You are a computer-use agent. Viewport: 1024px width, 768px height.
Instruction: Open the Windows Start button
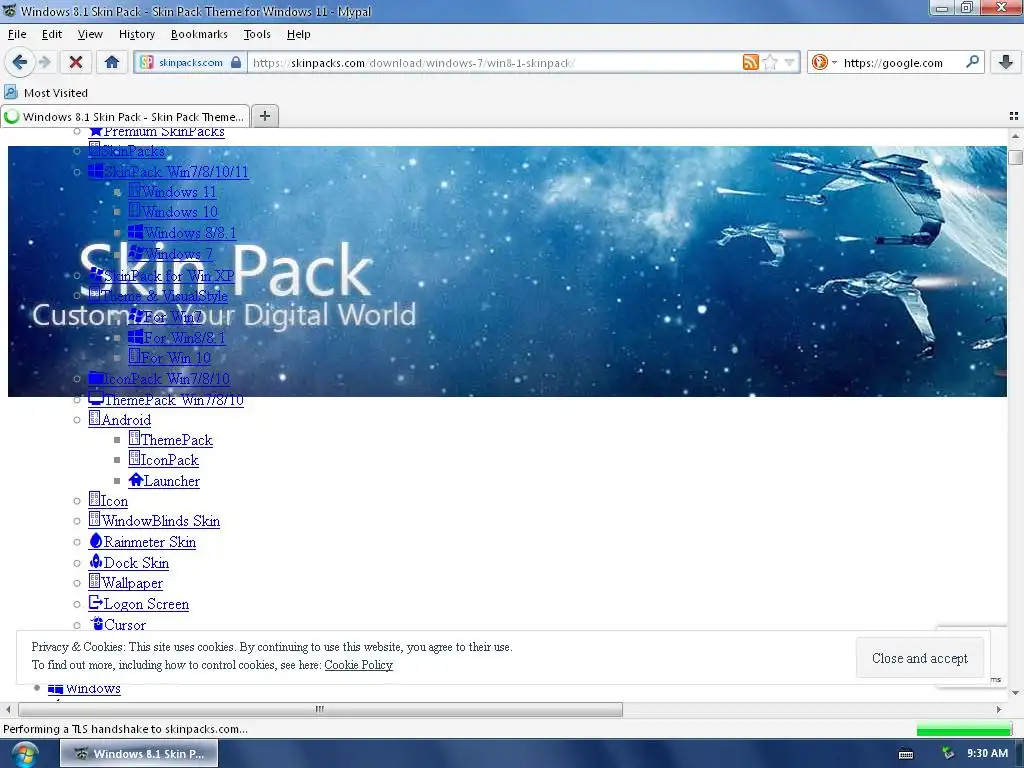[25, 754]
